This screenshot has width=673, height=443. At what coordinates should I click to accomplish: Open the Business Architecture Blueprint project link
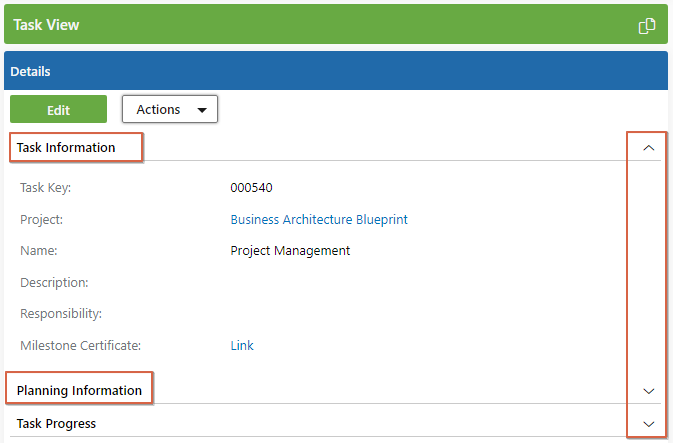(319, 220)
